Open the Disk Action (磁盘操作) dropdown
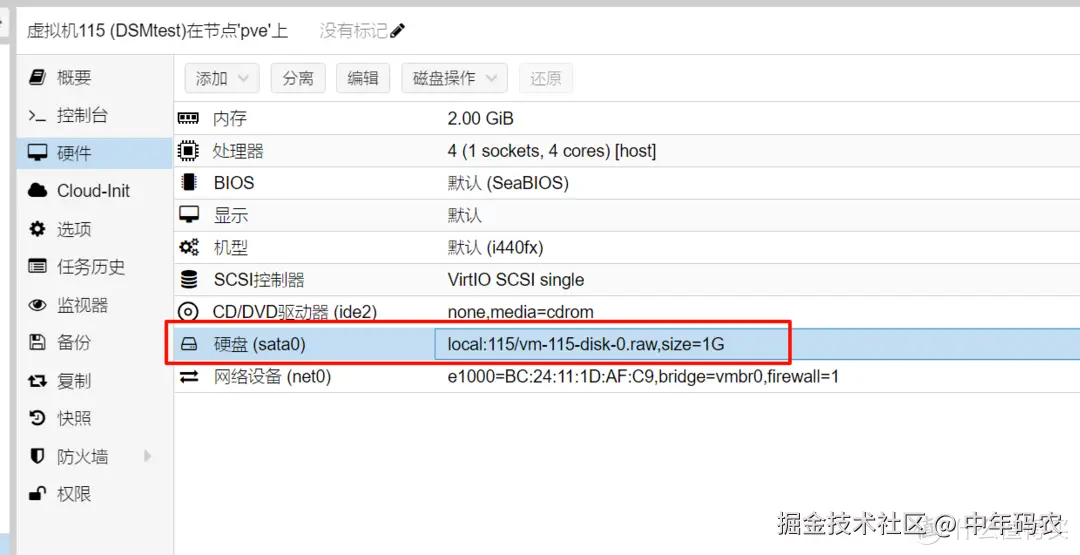Viewport: 1080px width, 555px height. pos(455,78)
